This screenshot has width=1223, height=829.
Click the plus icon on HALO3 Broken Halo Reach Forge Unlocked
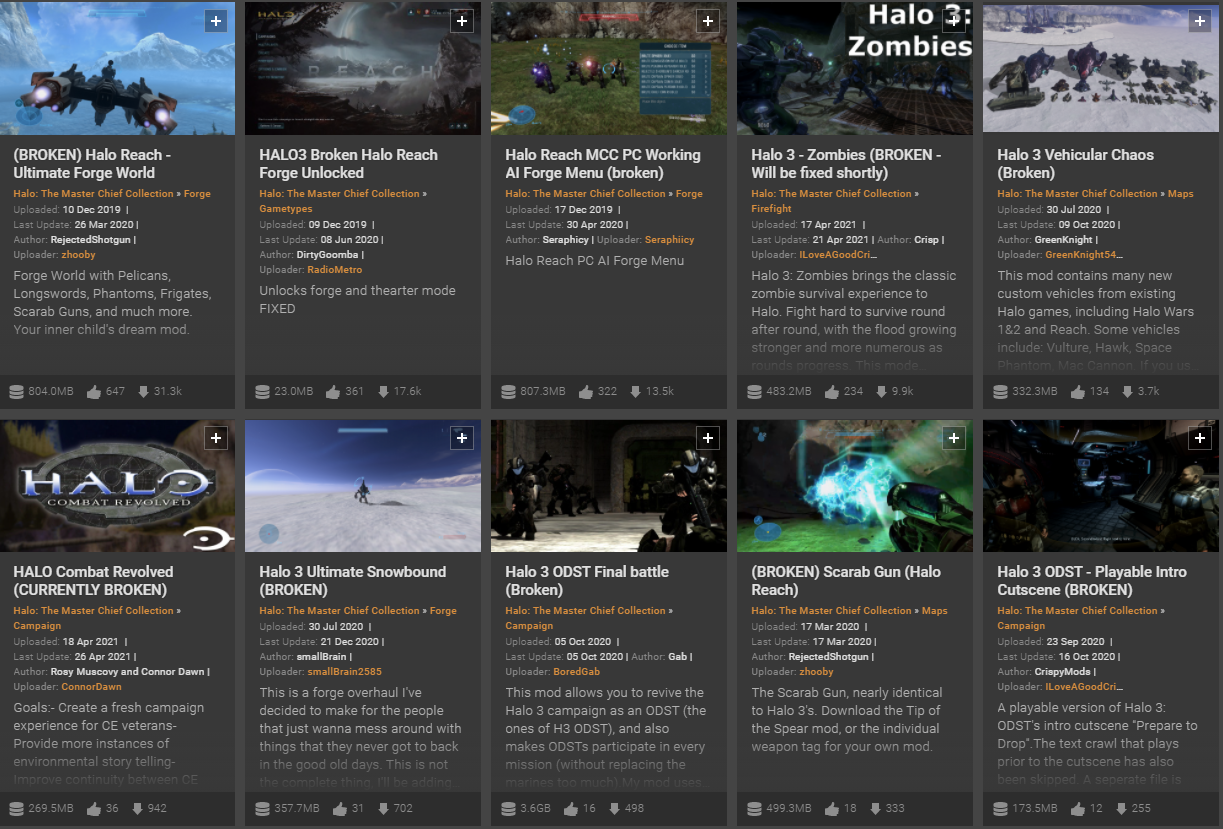[x=461, y=21]
